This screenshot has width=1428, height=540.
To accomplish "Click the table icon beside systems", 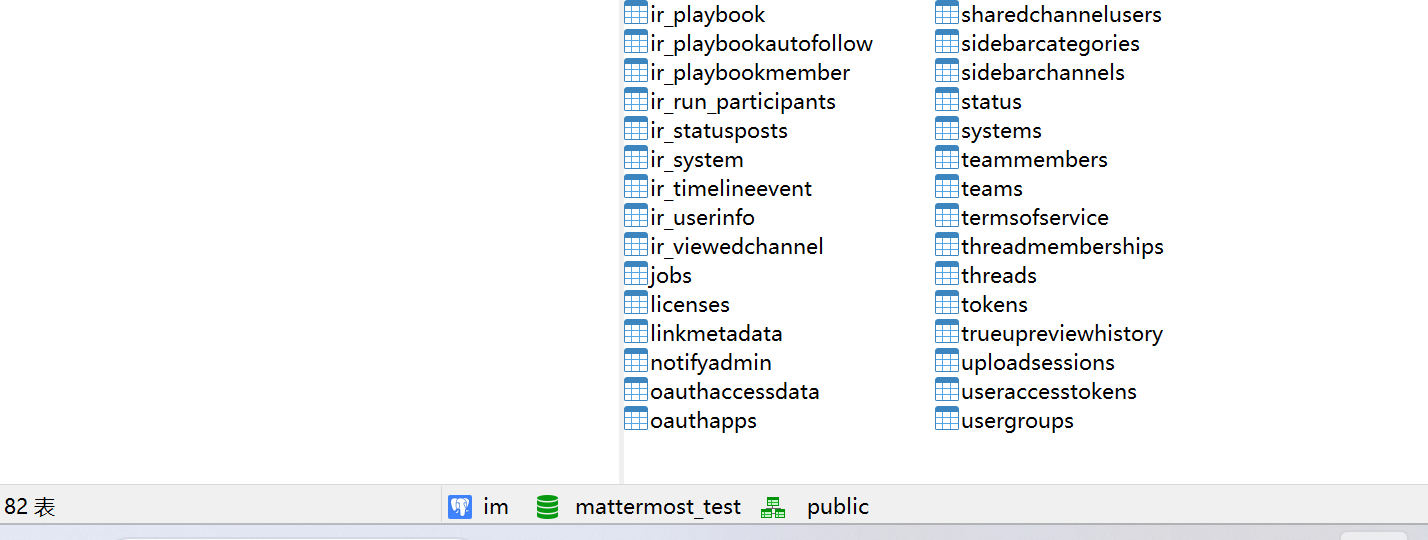I will click(946, 129).
